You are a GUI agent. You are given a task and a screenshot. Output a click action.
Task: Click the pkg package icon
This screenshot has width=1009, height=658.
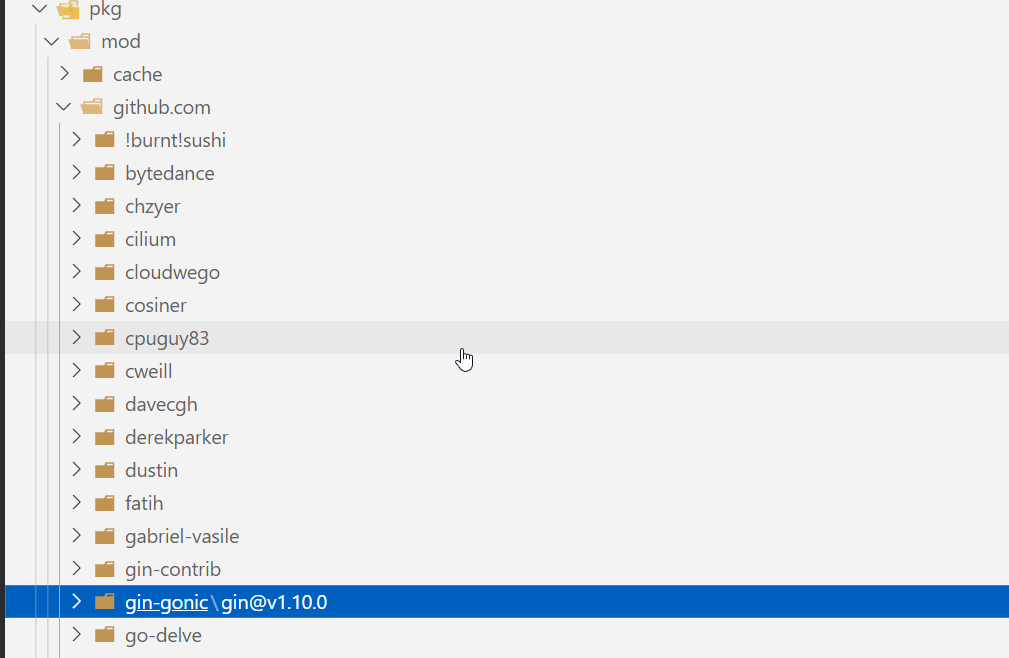pos(68,10)
